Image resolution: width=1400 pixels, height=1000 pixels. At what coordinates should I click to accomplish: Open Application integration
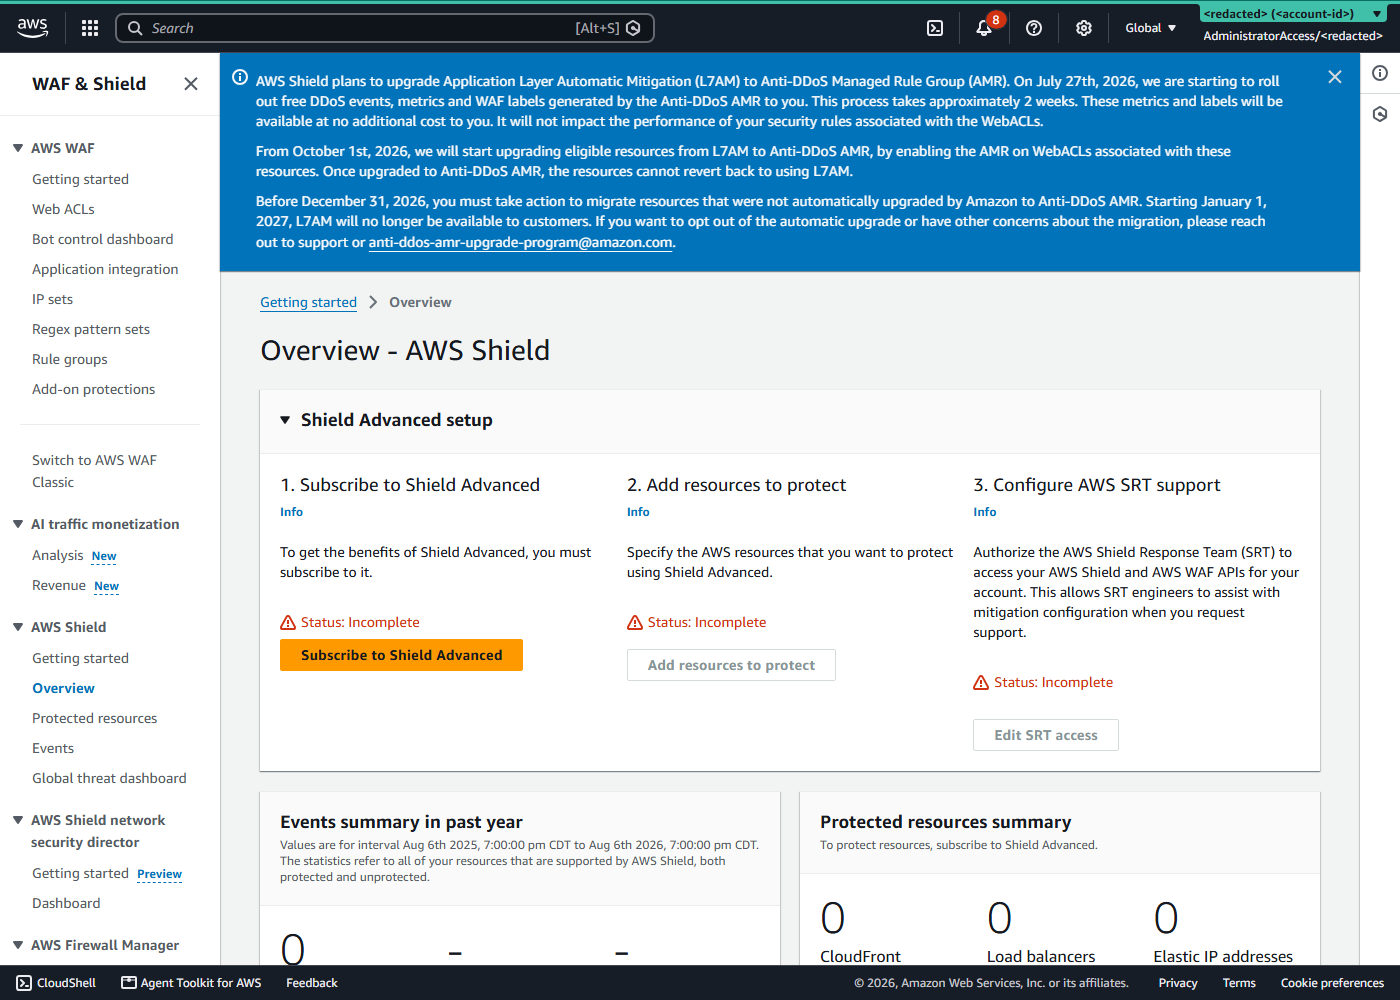[x=105, y=269]
